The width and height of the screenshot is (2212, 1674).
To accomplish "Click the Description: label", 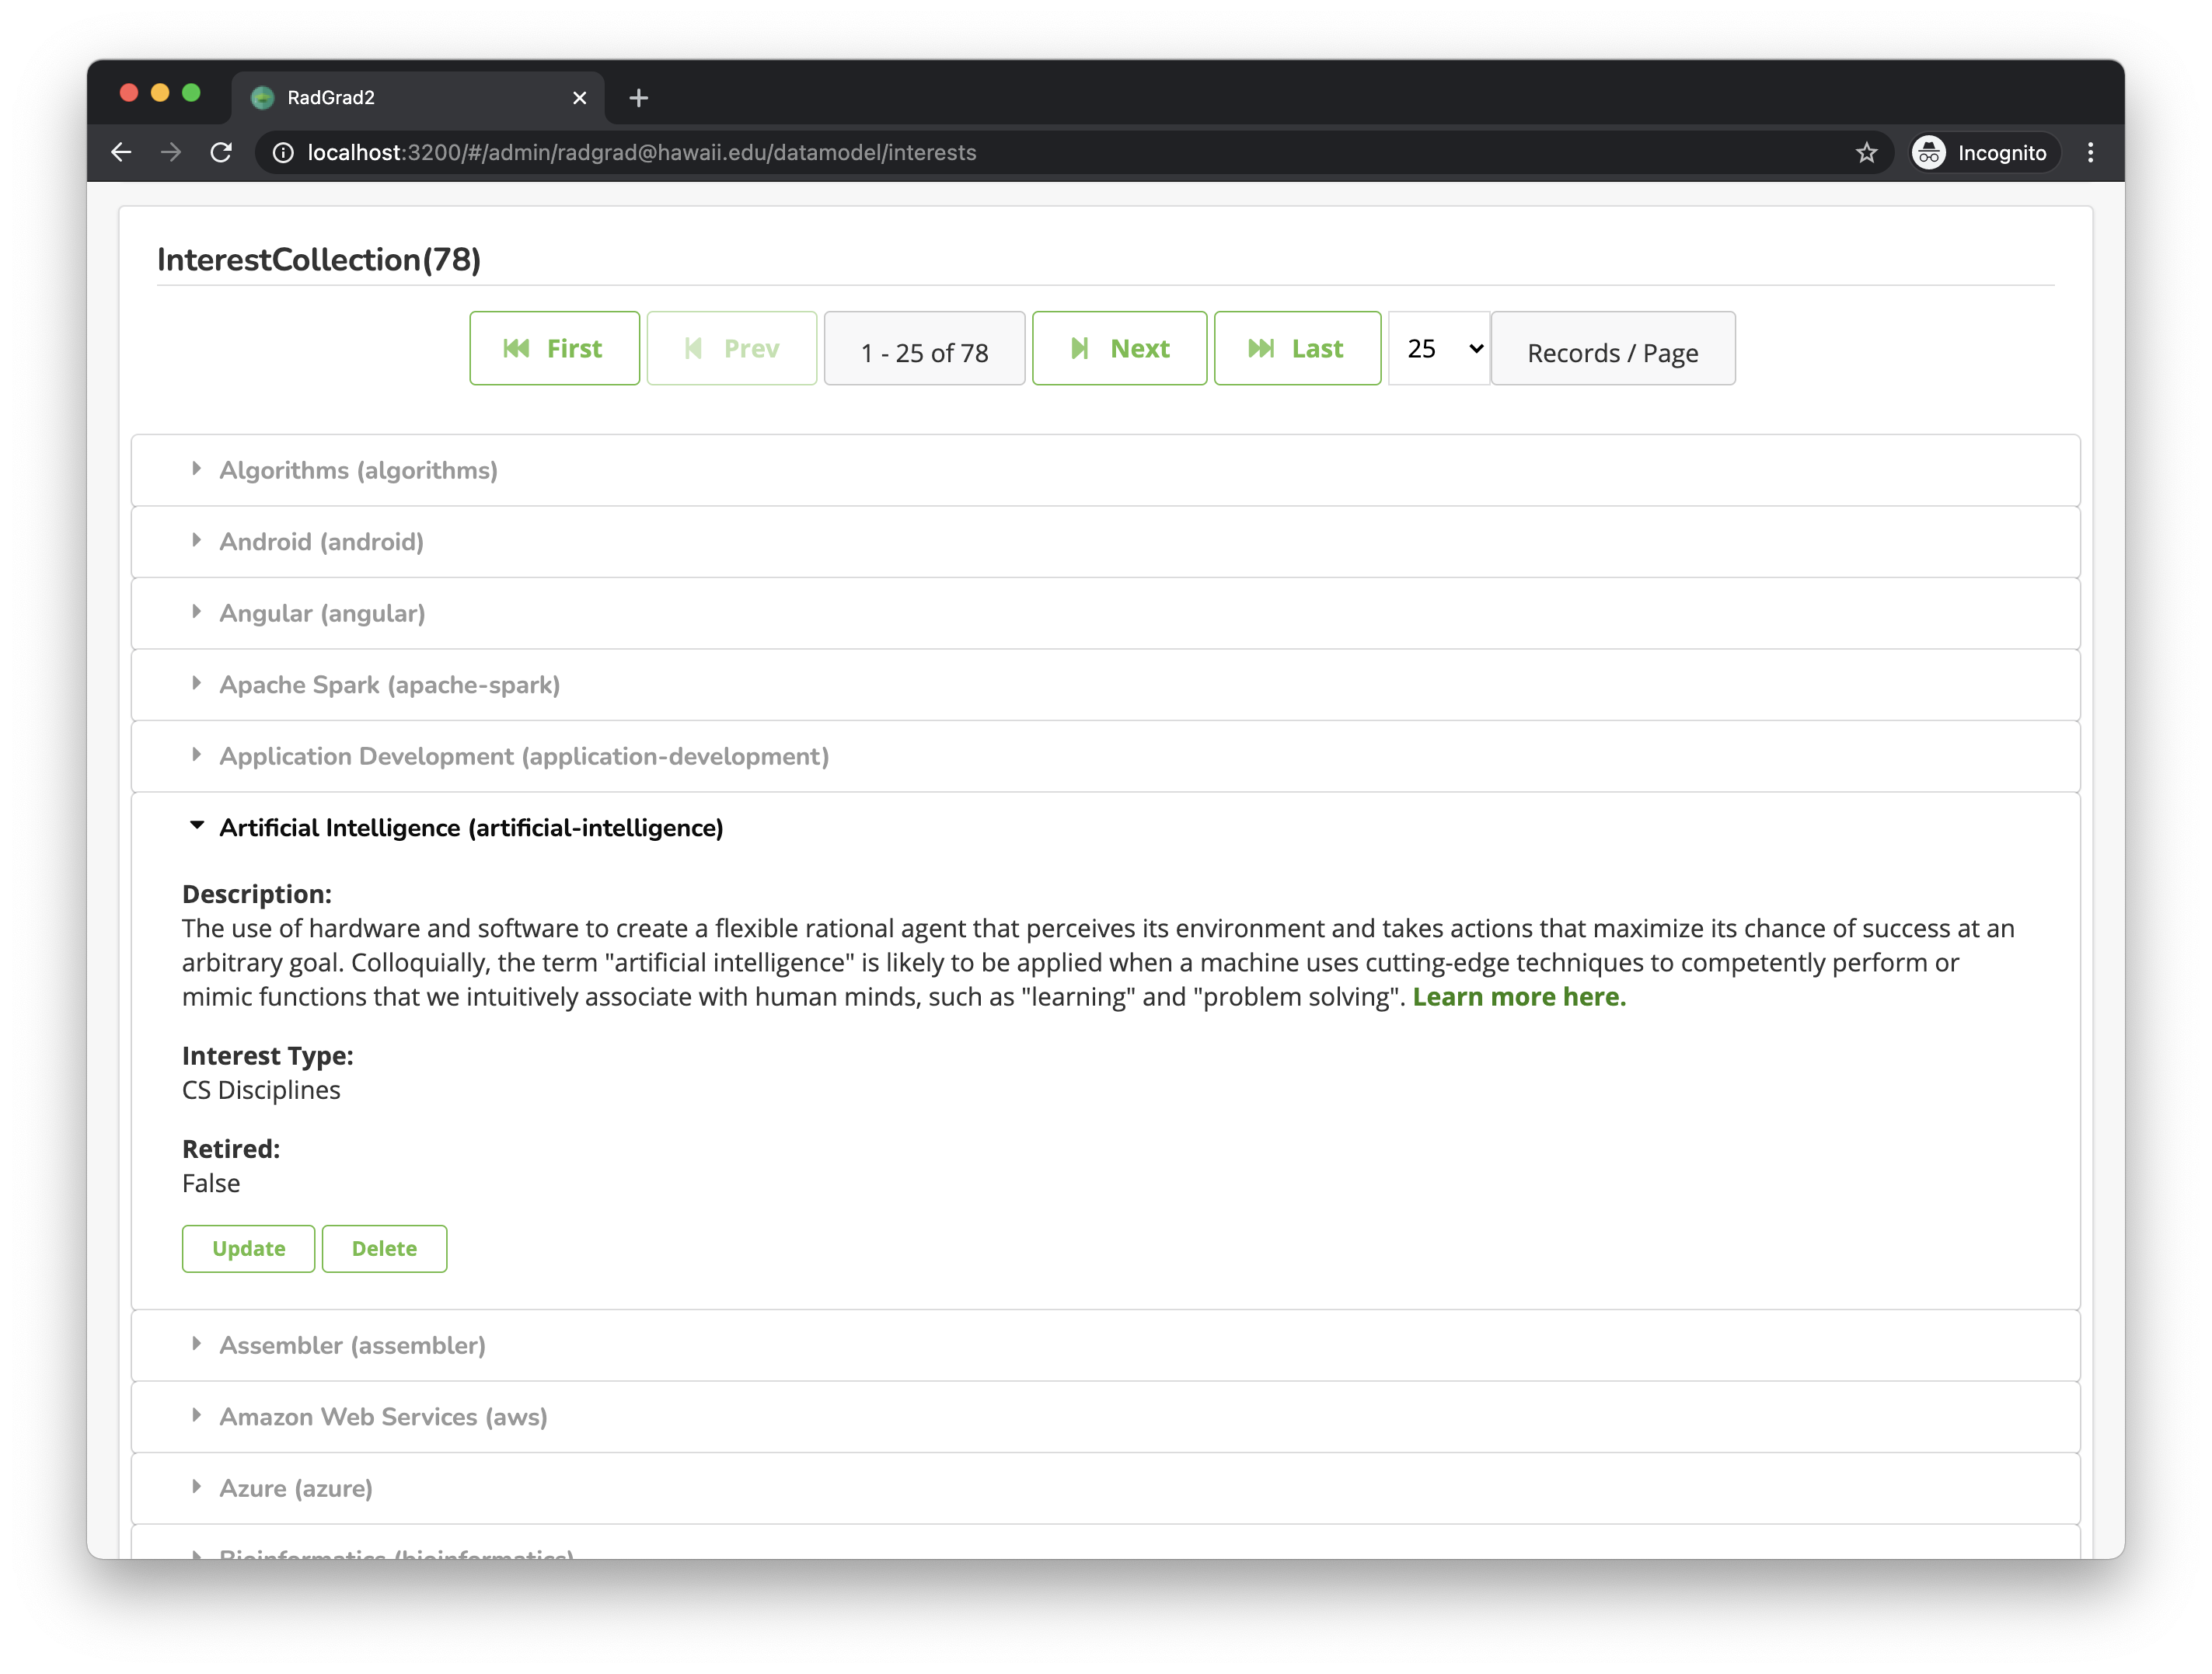I will (x=257, y=894).
